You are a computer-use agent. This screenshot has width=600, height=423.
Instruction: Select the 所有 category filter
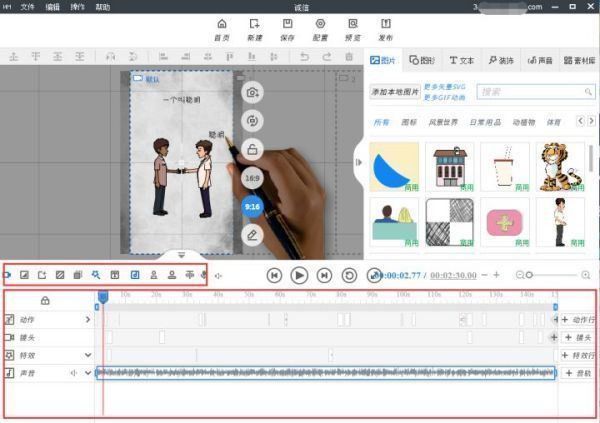click(381, 122)
